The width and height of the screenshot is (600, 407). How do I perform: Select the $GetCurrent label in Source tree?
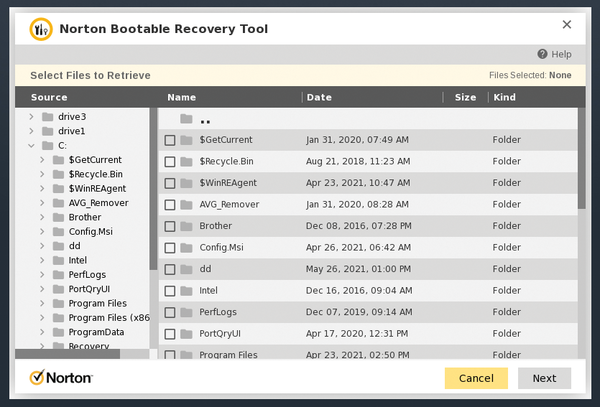click(x=95, y=160)
